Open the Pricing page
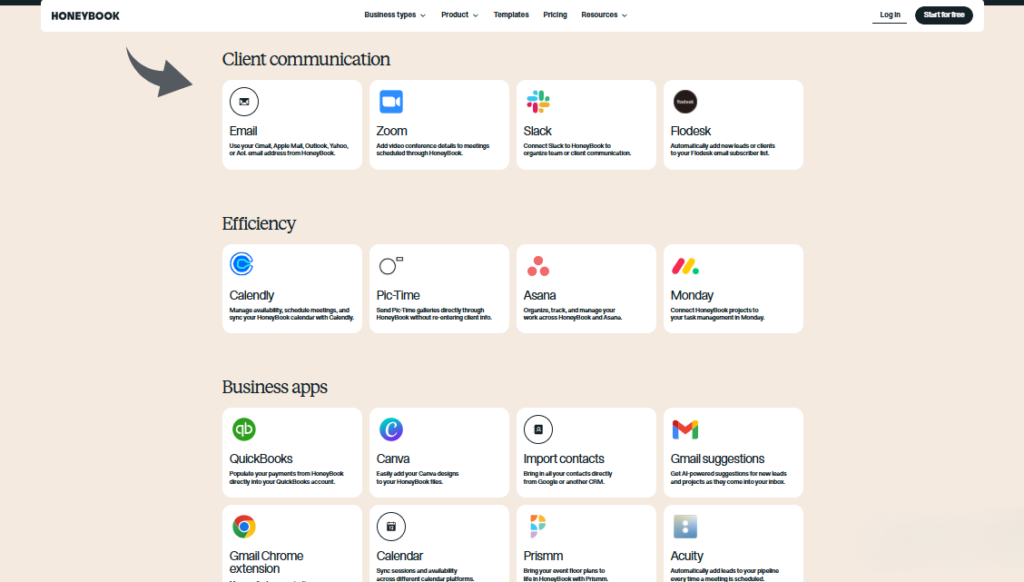1024x582 pixels. [x=555, y=15]
